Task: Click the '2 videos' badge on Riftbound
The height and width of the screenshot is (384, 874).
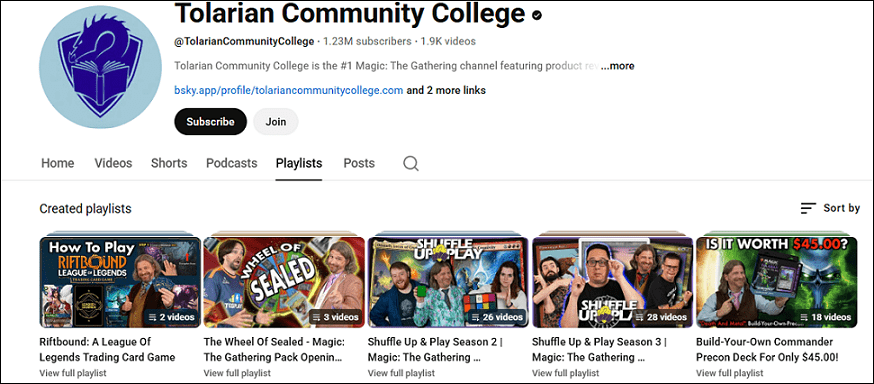Action: (x=171, y=317)
